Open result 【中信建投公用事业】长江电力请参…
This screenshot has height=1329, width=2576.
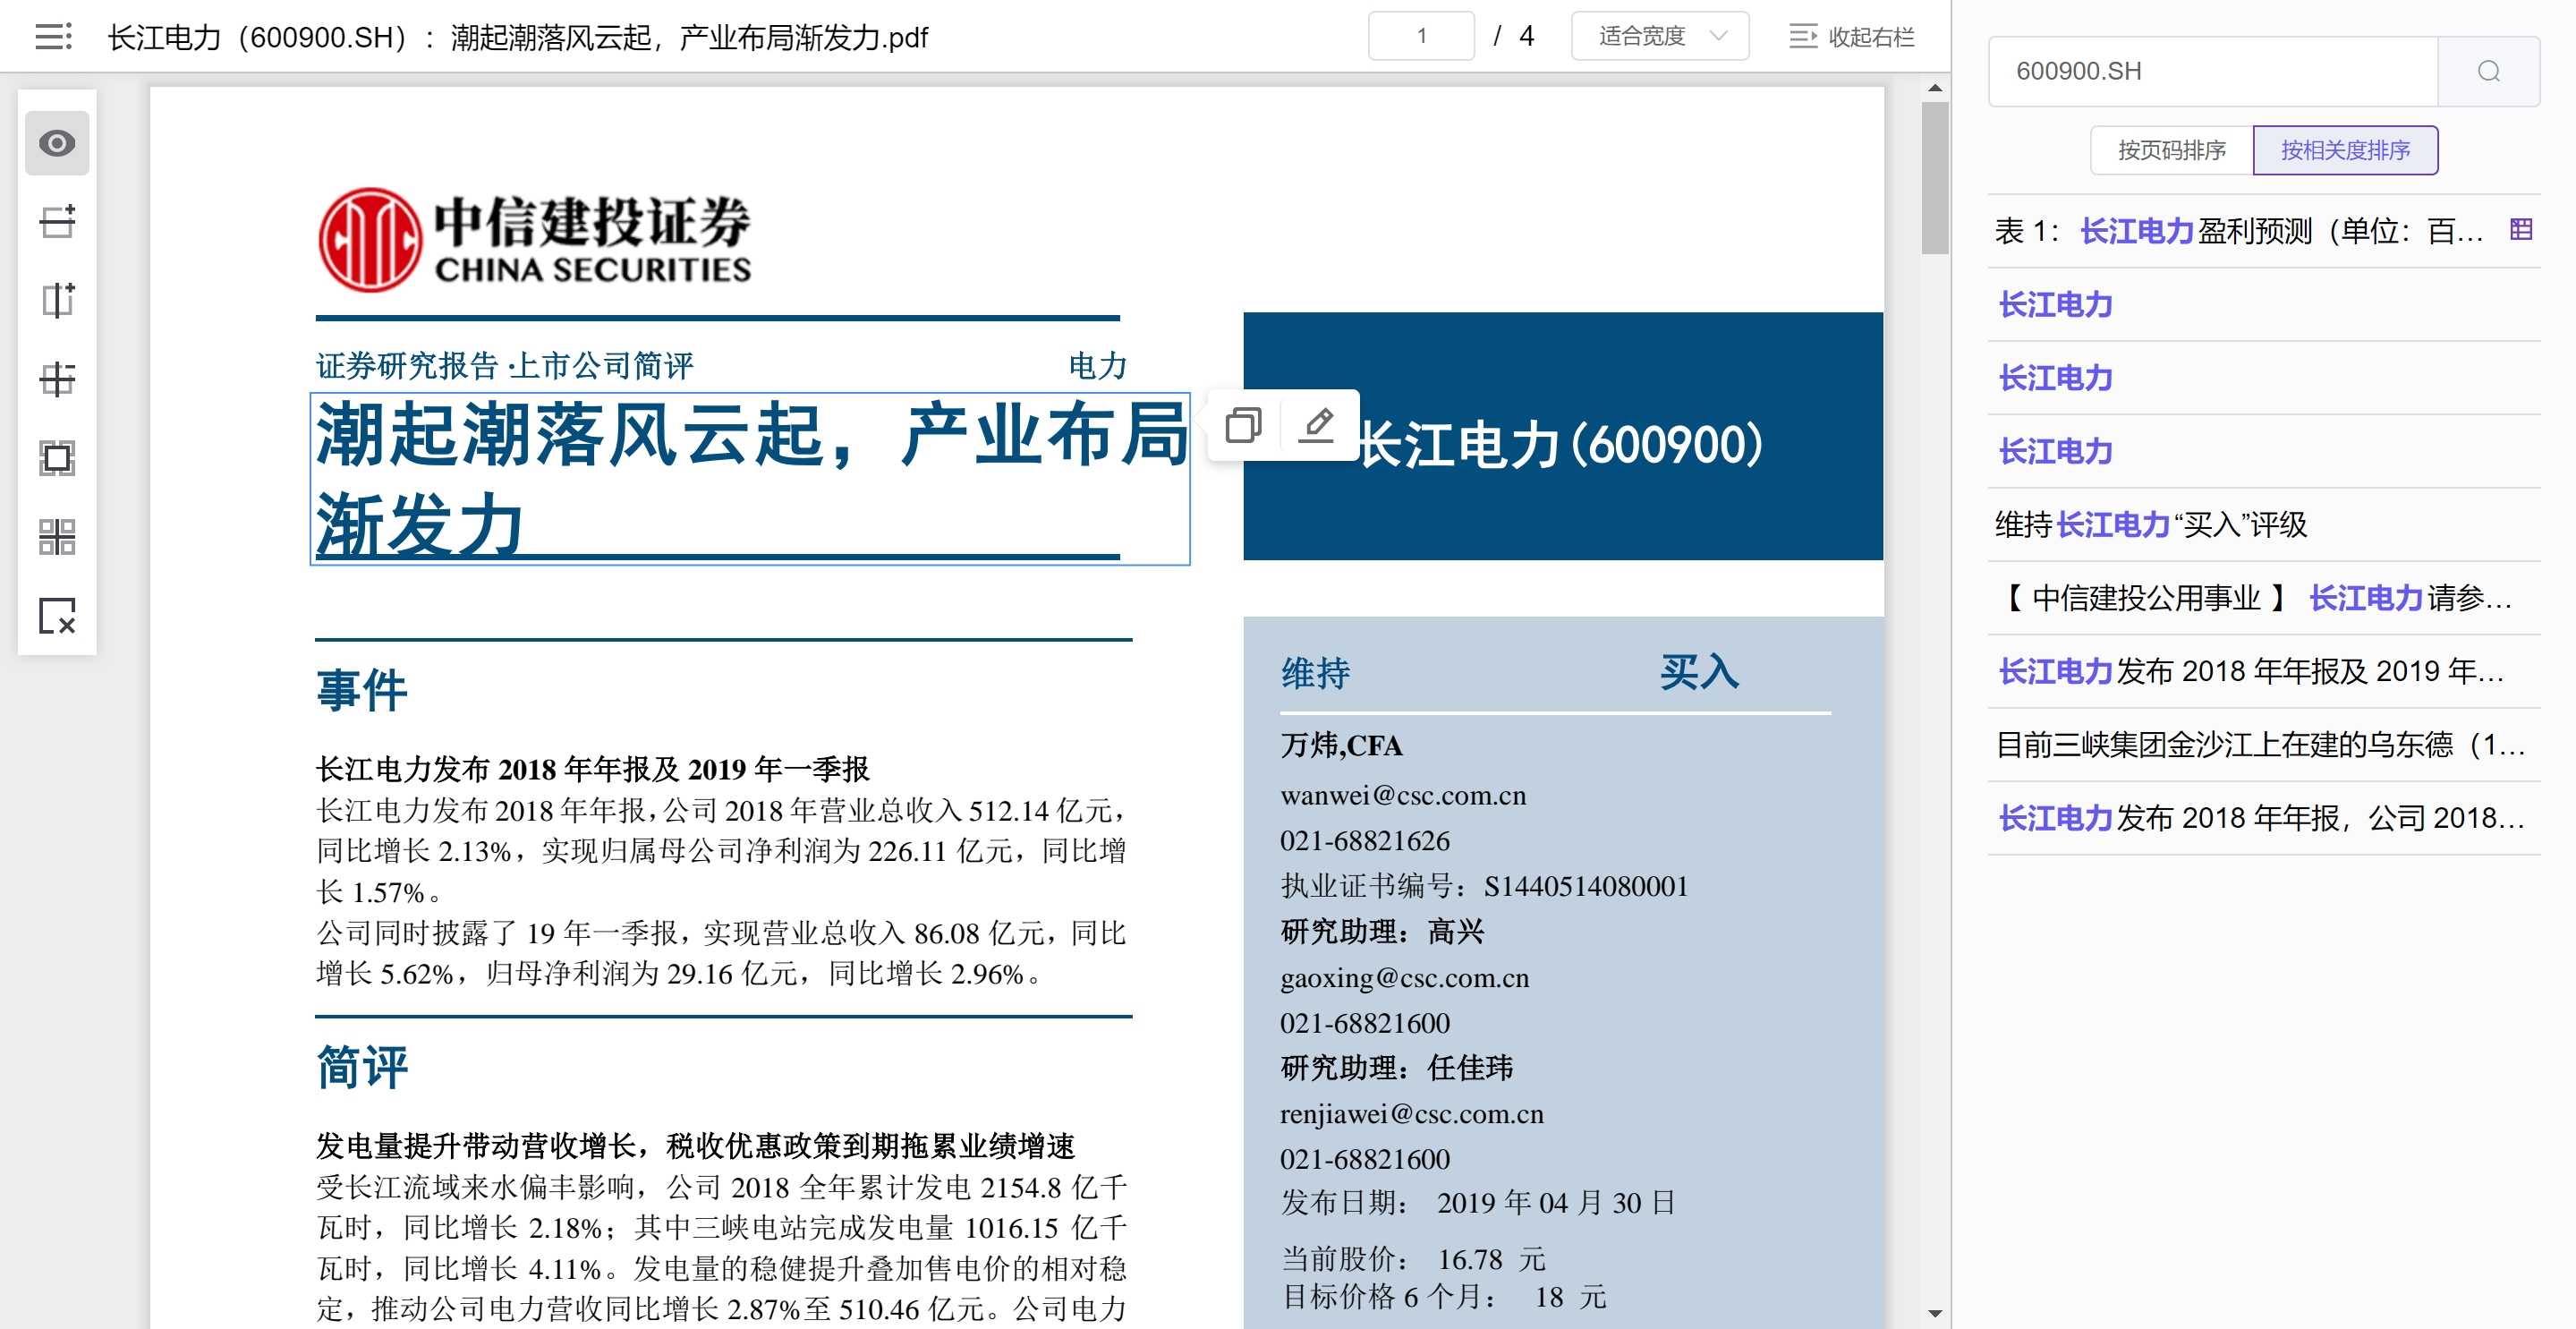[2264, 598]
